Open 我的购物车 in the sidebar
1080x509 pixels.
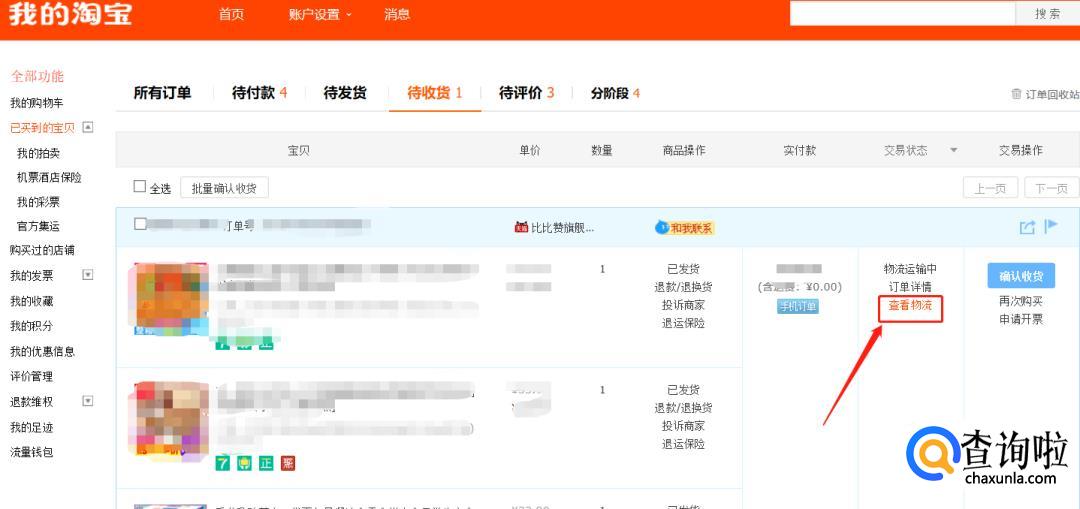(x=37, y=103)
